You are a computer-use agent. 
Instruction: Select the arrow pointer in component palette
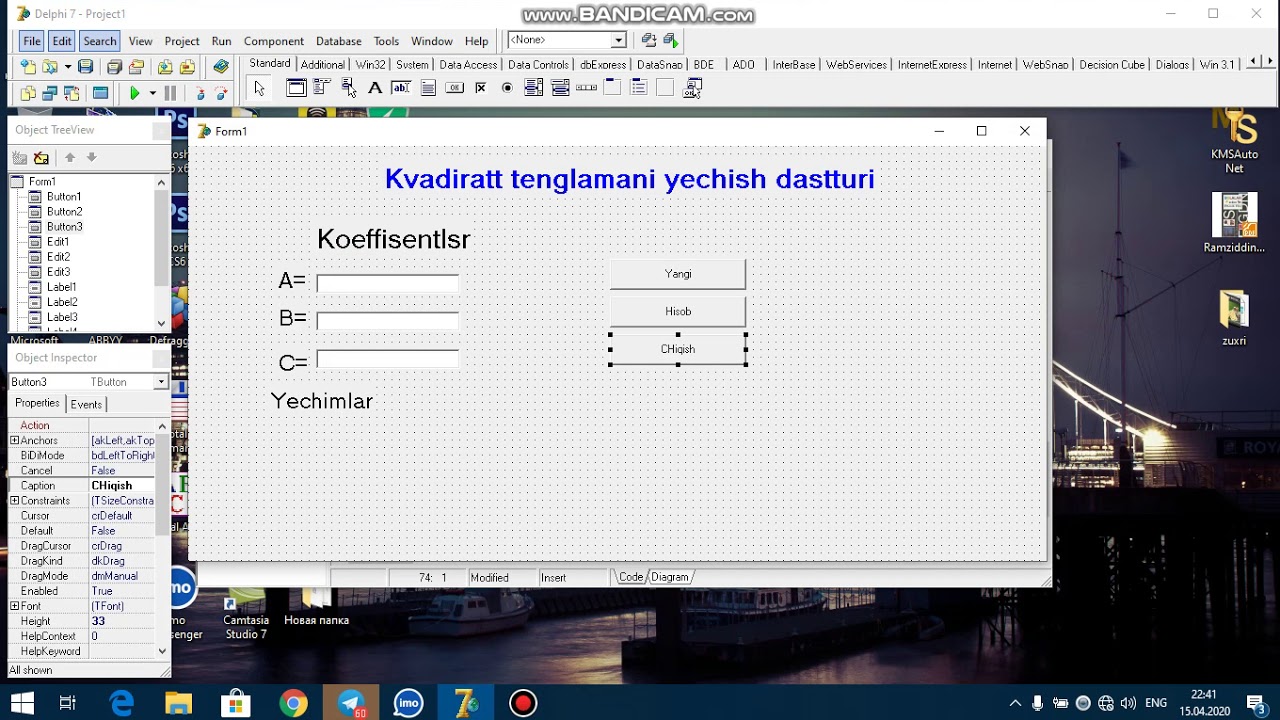click(x=260, y=88)
